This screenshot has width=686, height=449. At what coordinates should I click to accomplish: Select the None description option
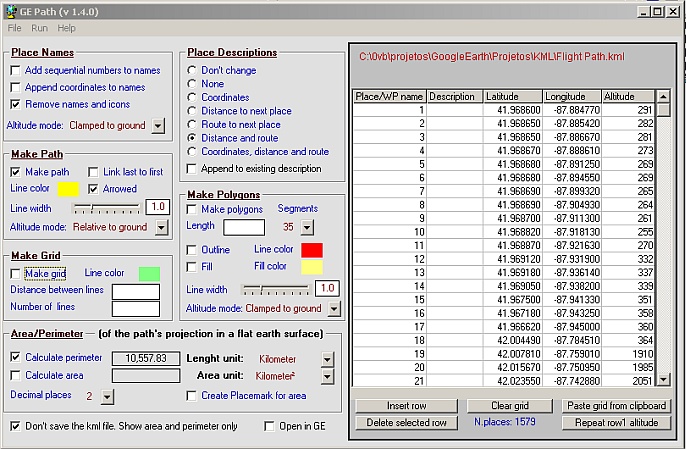(x=192, y=84)
